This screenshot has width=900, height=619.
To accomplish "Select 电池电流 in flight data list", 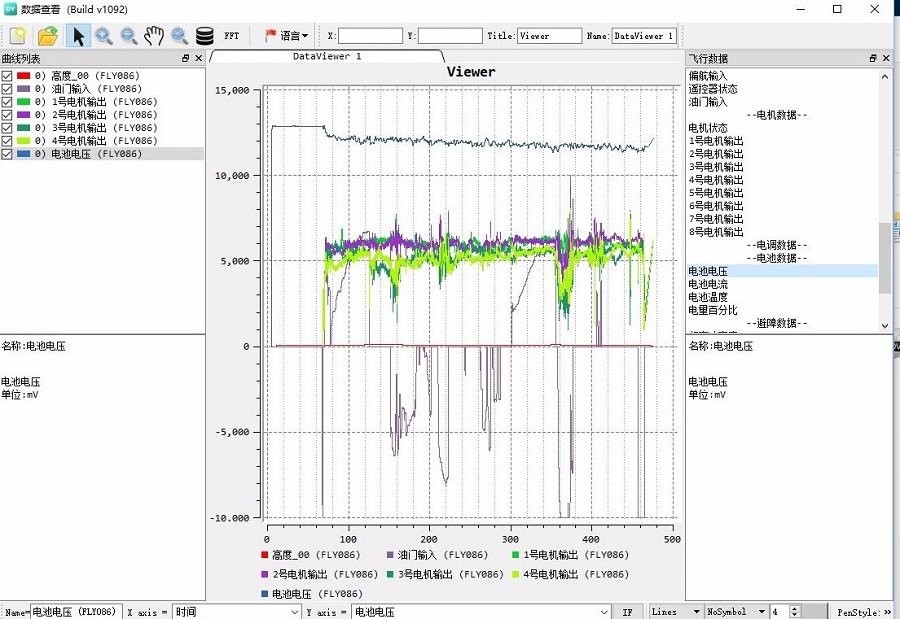I will (708, 284).
